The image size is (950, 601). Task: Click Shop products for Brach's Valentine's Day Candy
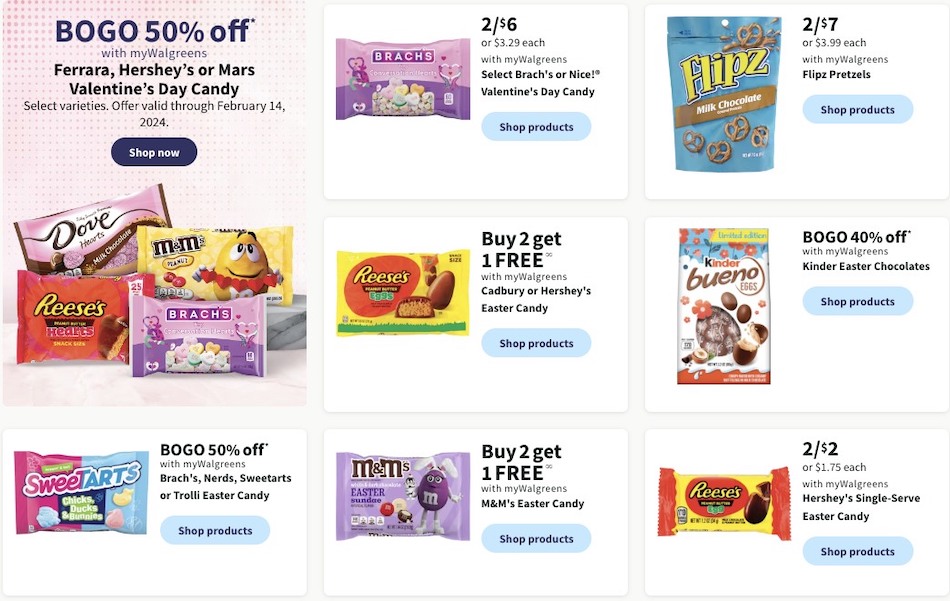(536, 126)
